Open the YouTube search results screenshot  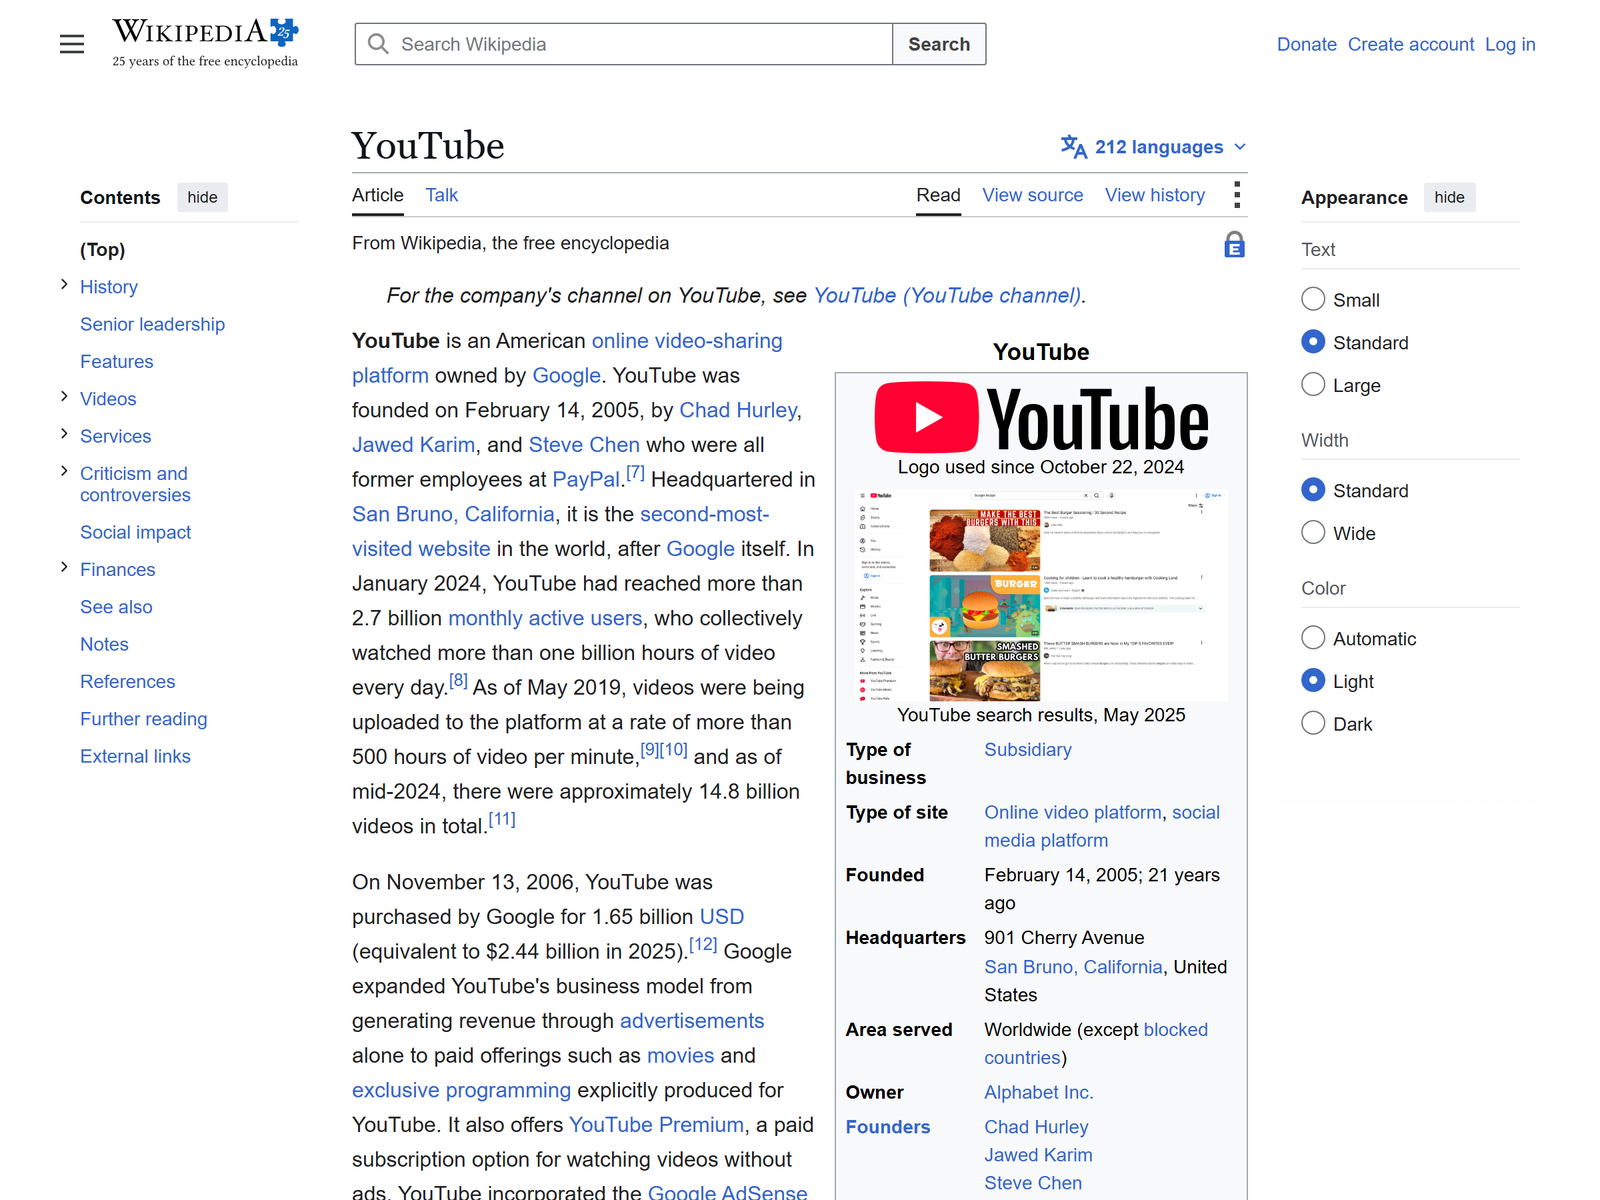(x=1041, y=595)
